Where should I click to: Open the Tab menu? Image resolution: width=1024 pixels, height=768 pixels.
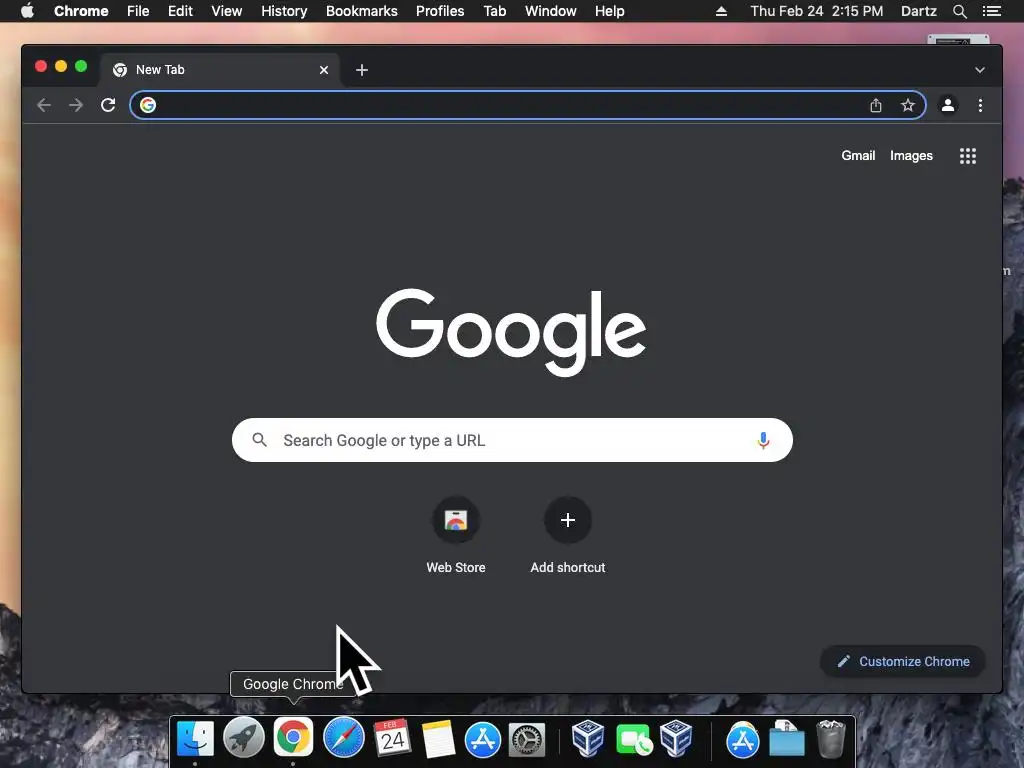[494, 11]
